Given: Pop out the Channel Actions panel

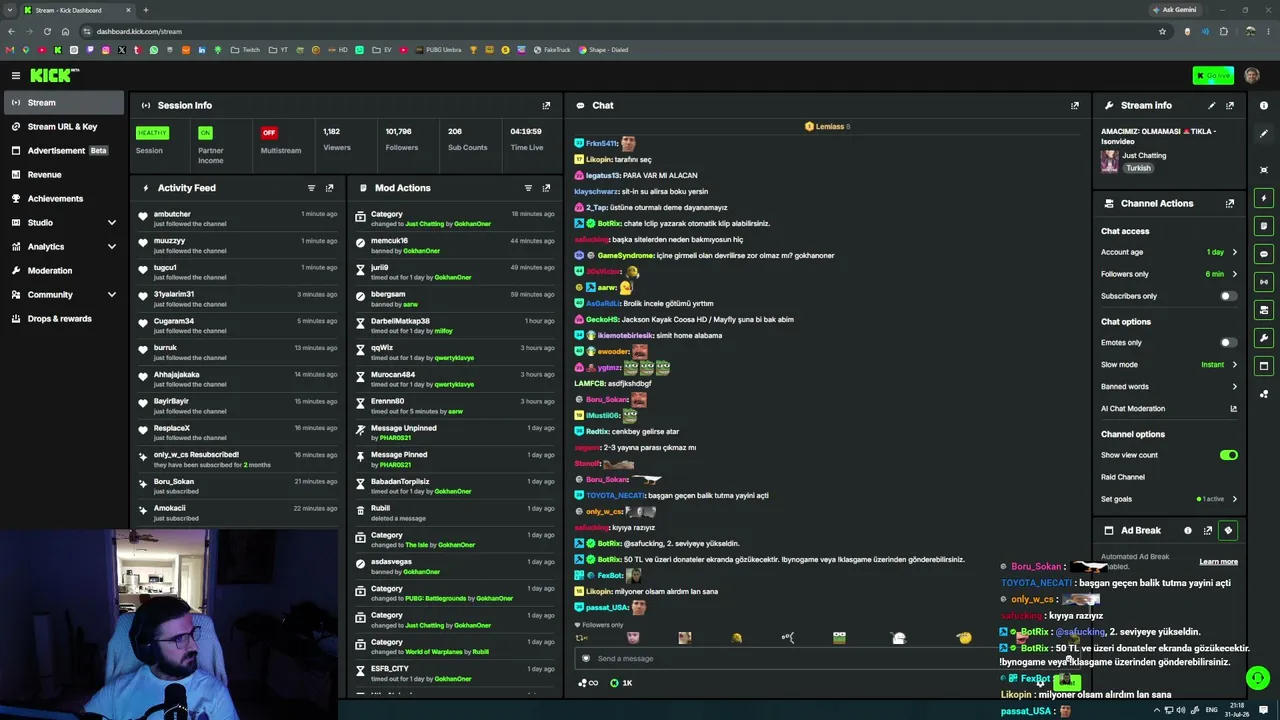Looking at the screenshot, I should (x=1230, y=203).
